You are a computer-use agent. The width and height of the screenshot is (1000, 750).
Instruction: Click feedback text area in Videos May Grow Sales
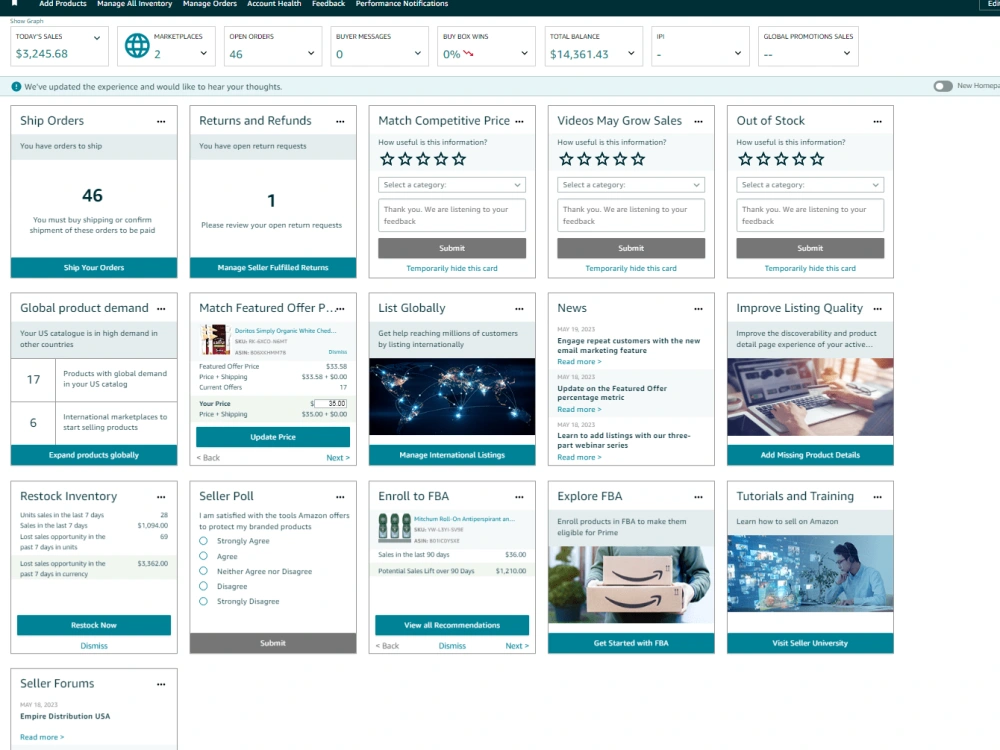pyautogui.click(x=631, y=215)
